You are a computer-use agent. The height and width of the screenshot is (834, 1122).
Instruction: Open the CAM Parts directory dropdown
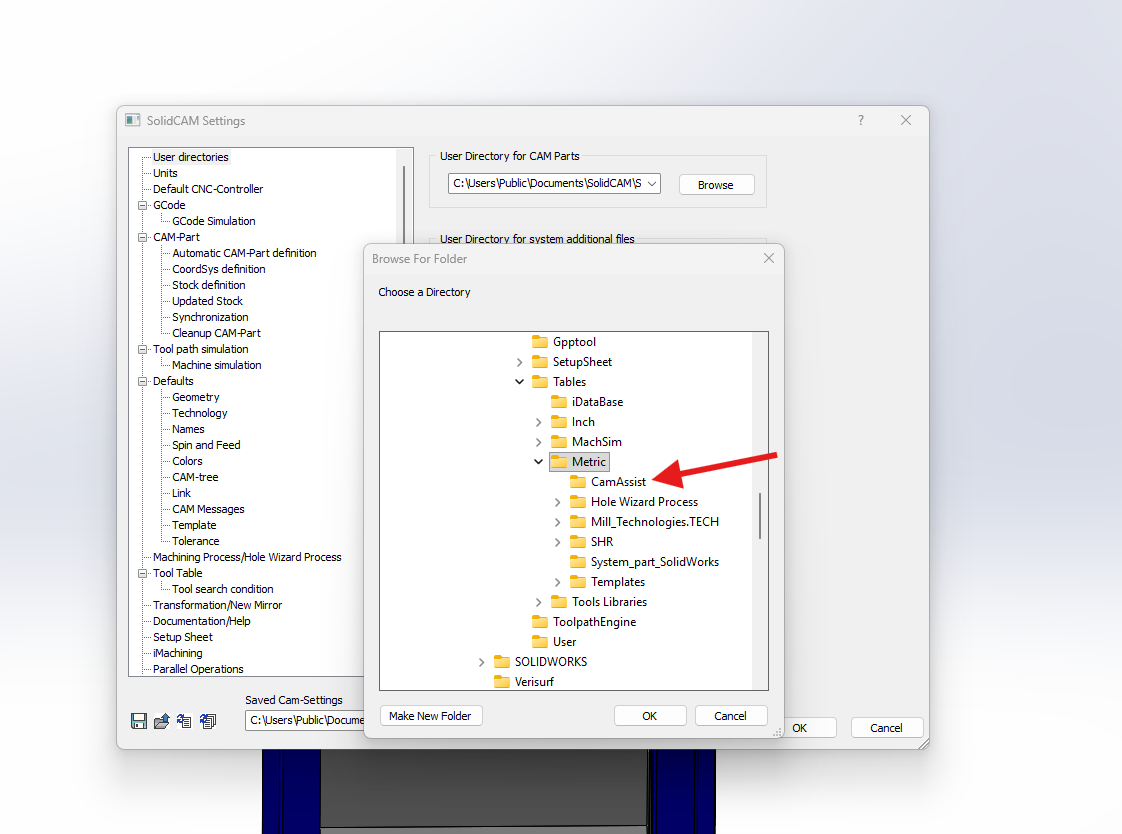[x=652, y=184]
